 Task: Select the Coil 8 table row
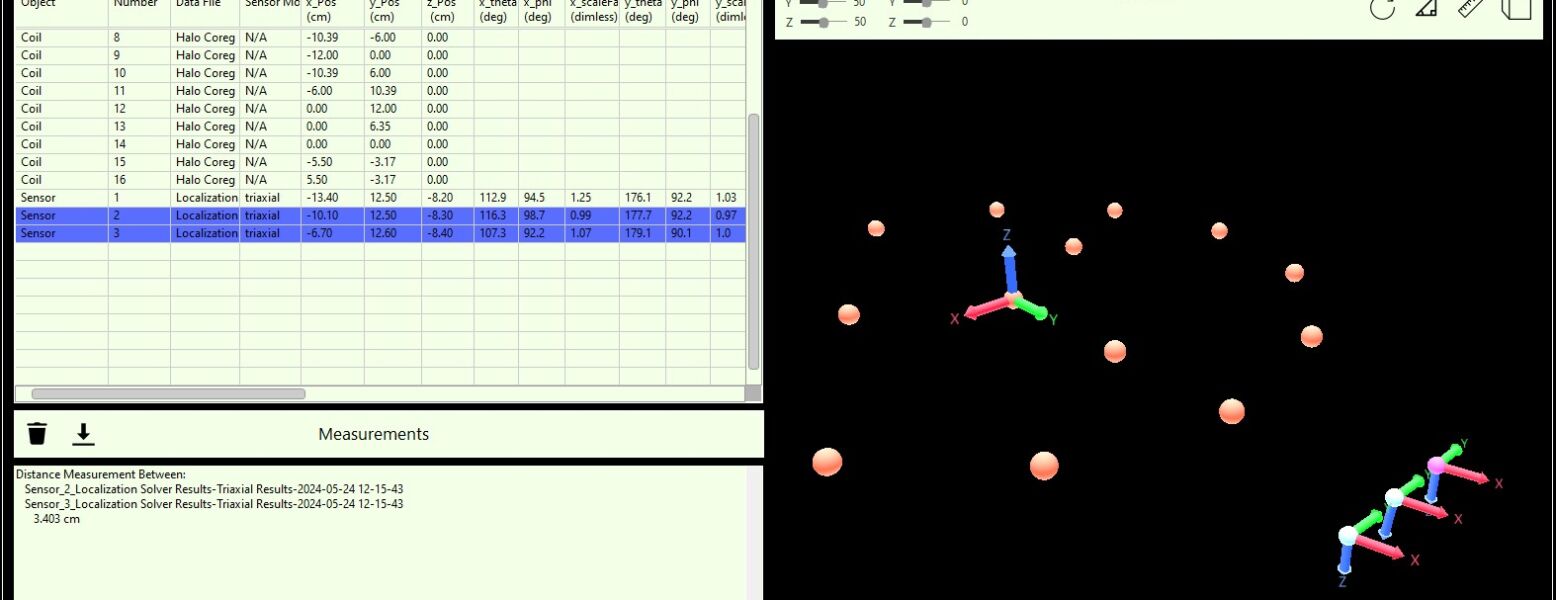coord(380,37)
